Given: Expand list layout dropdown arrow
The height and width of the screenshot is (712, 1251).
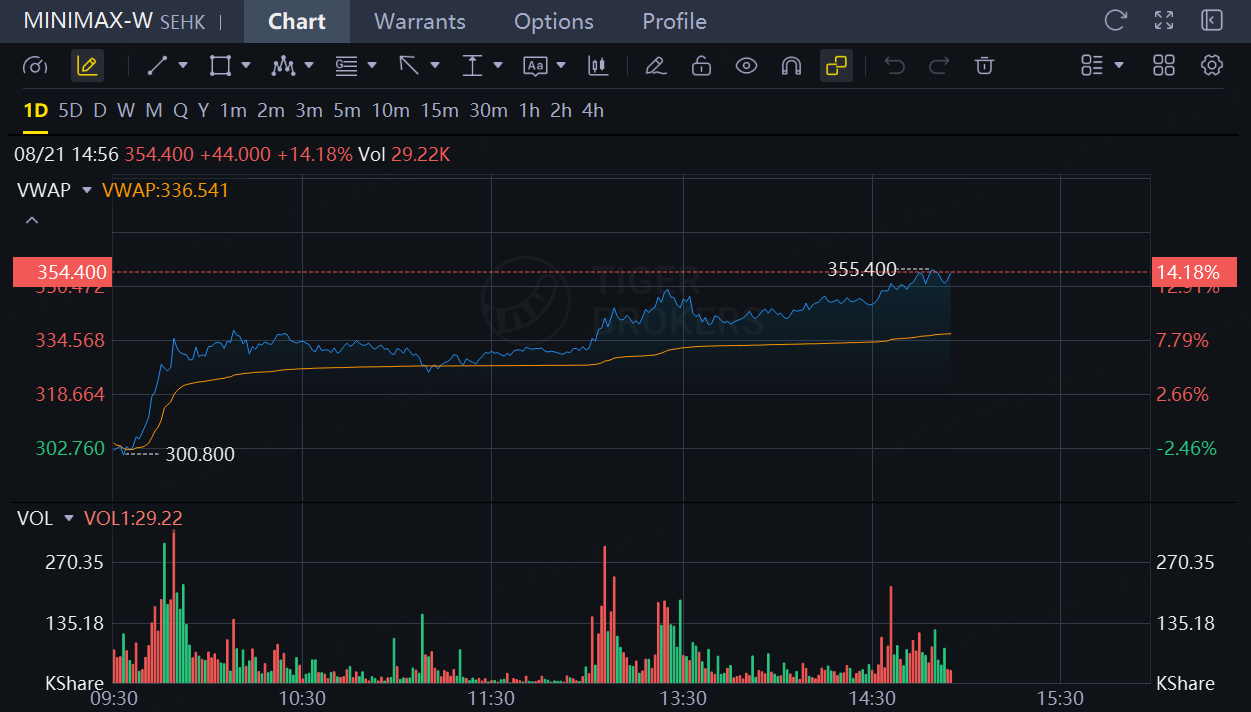Looking at the screenshot, I should (x=1119, y=66).
